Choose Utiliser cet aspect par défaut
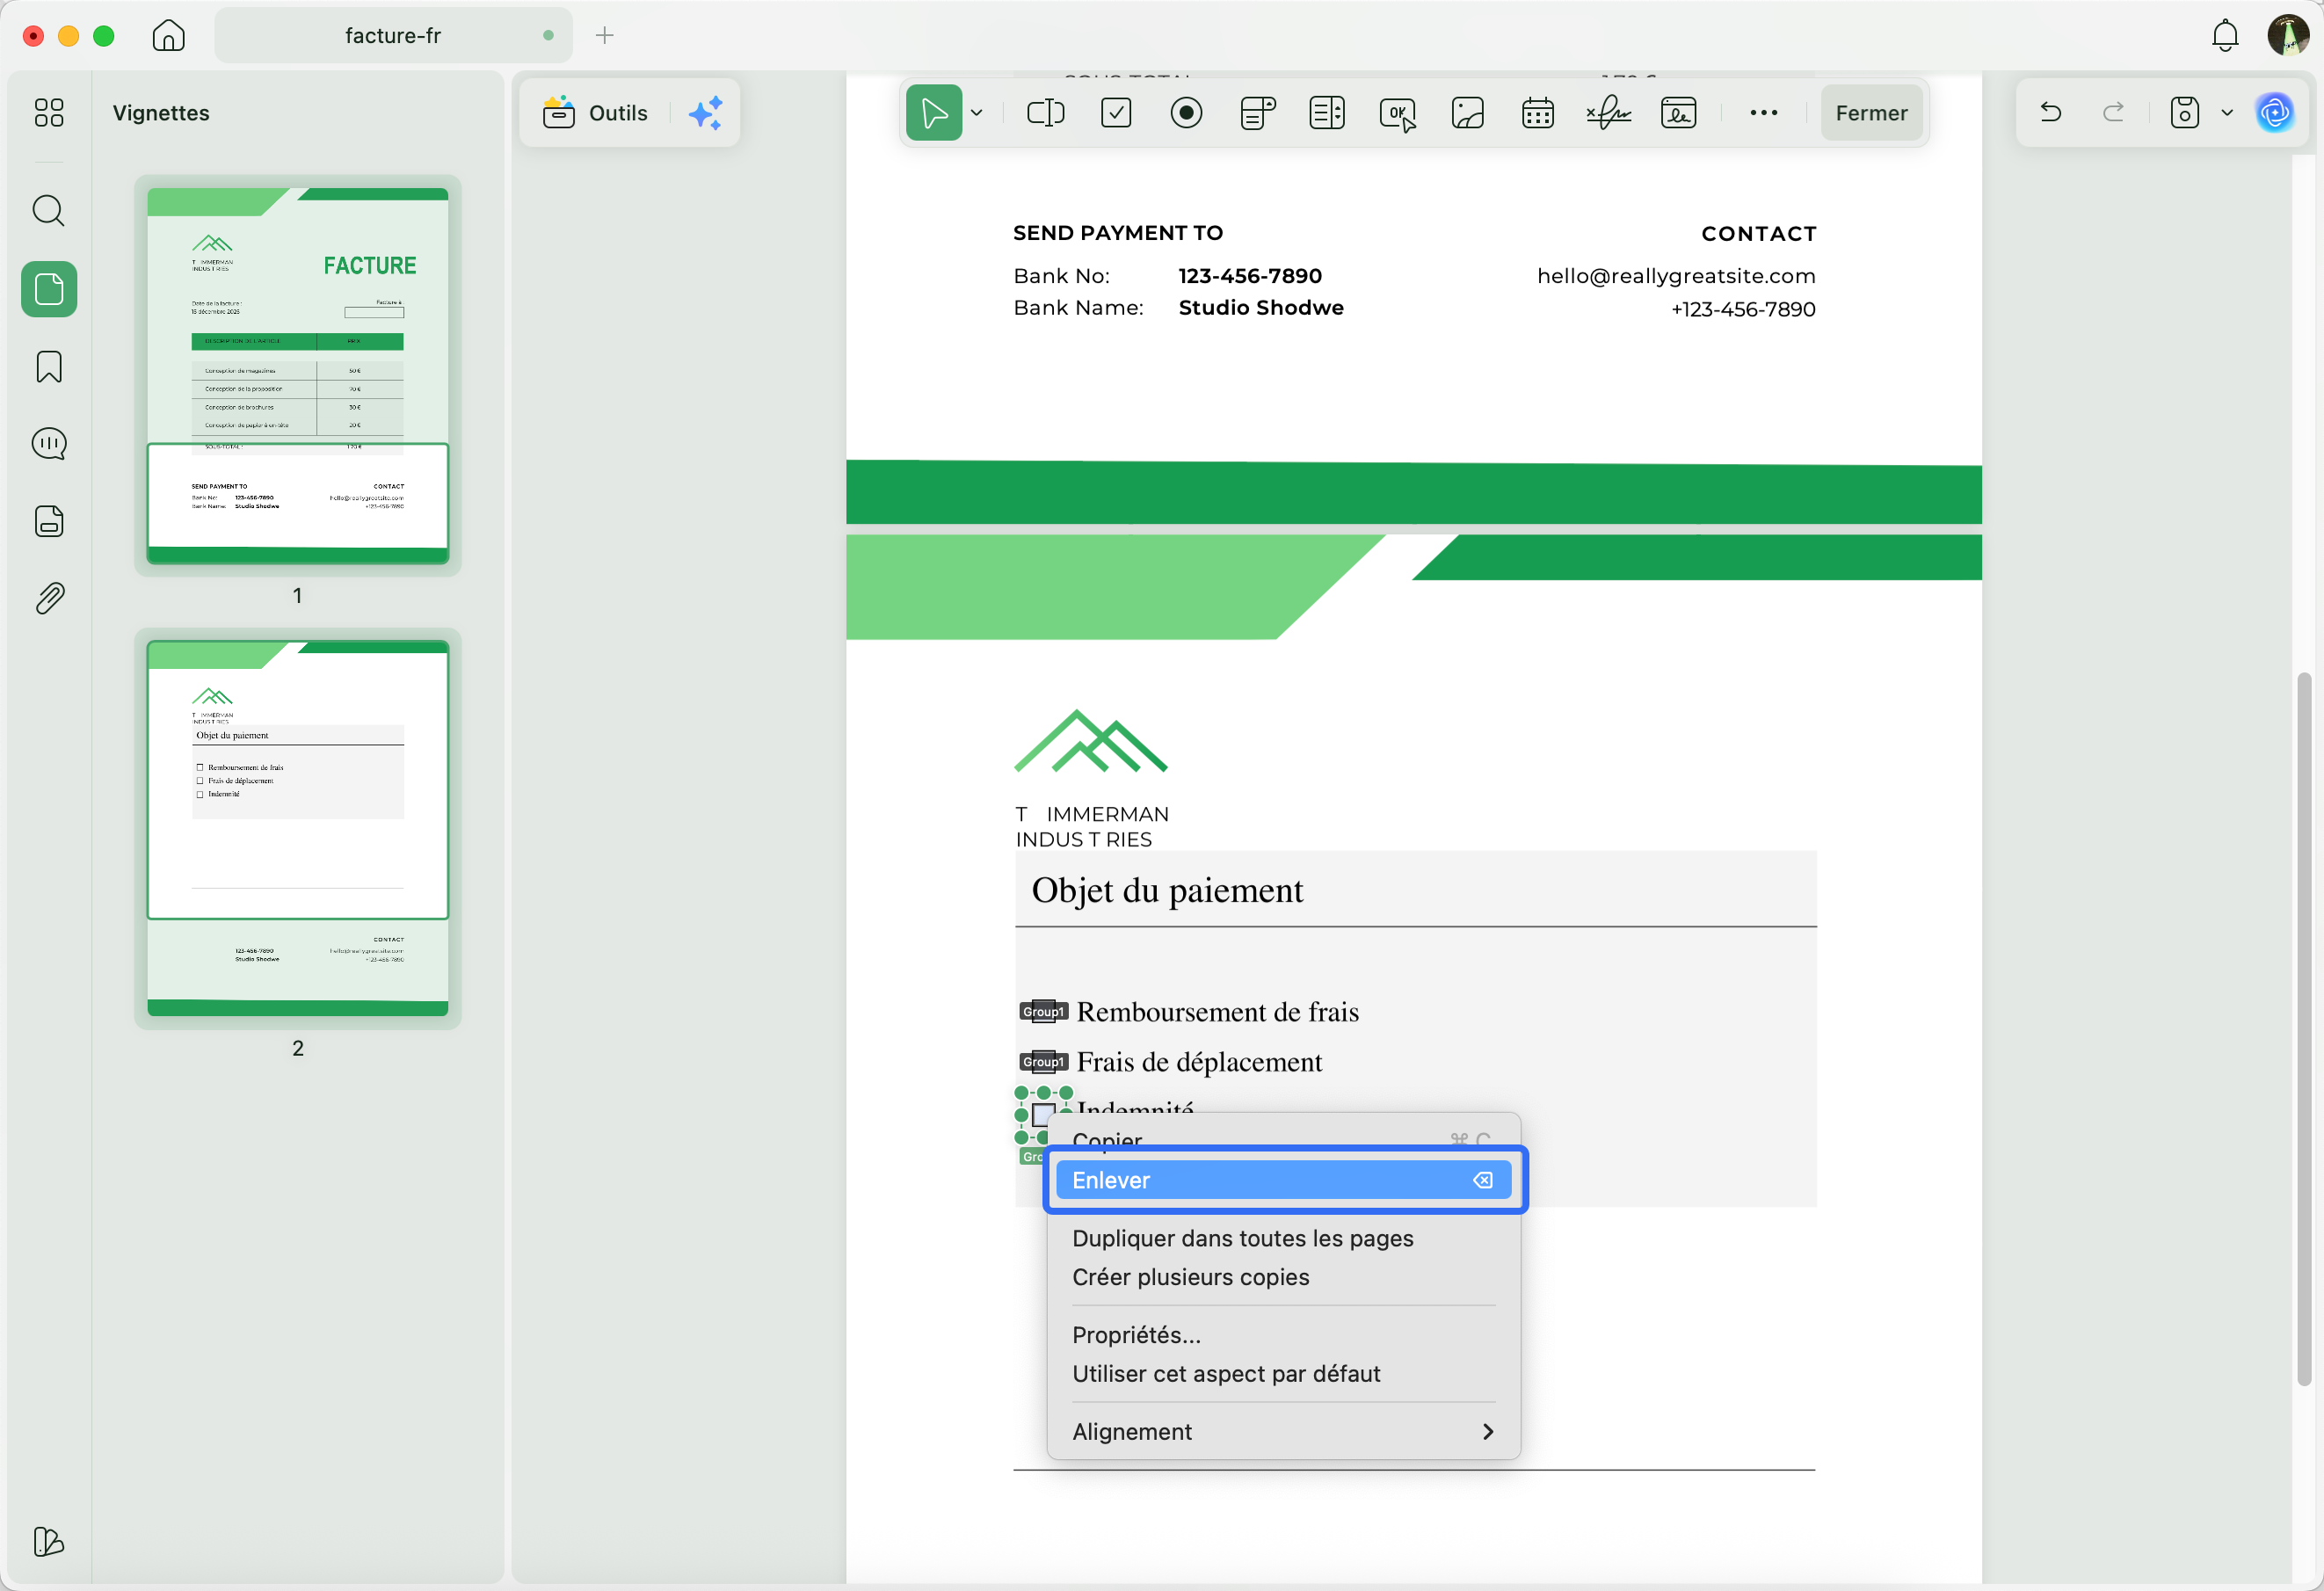Image resolution: width=2324 pixels, height=1591 pixels. 1284,1374
